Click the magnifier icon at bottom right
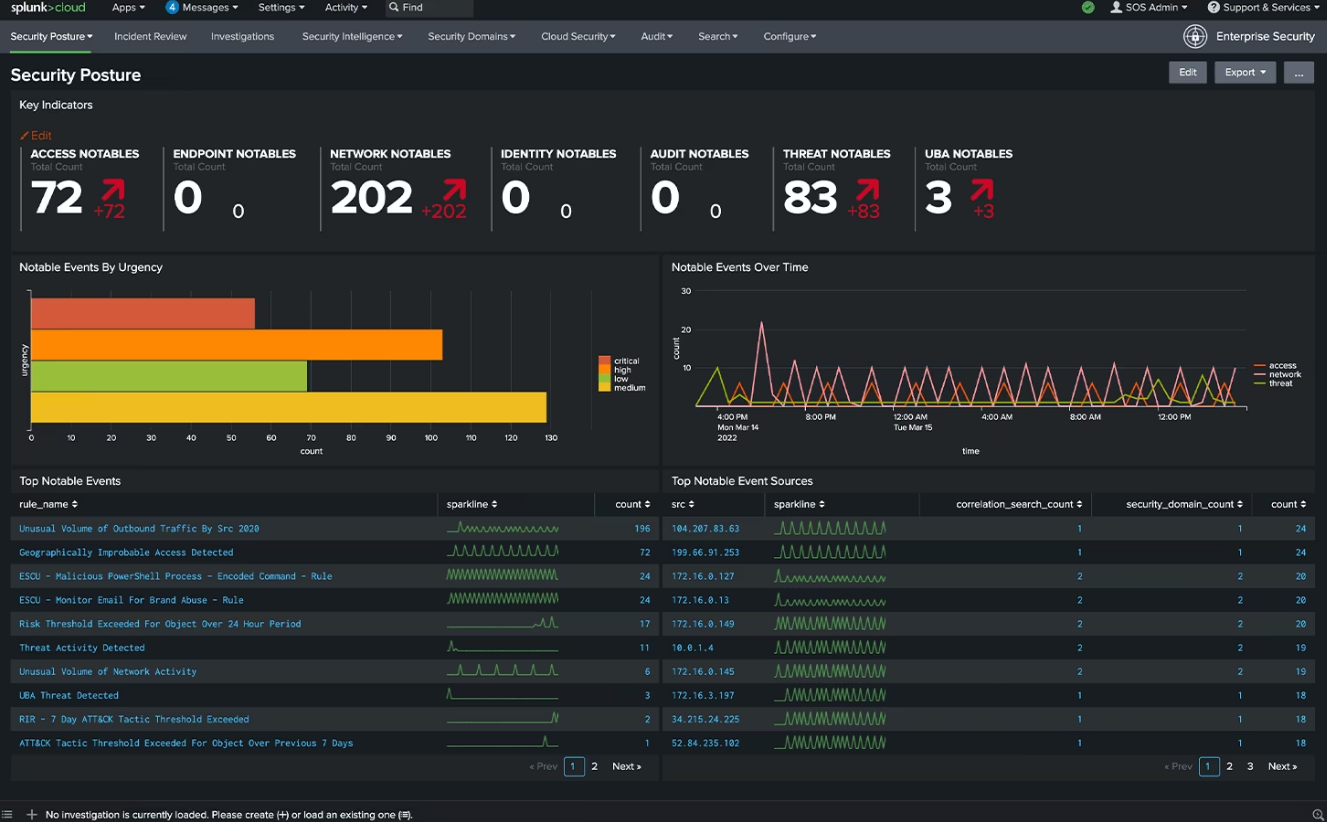 click(x=1318, y=814)
